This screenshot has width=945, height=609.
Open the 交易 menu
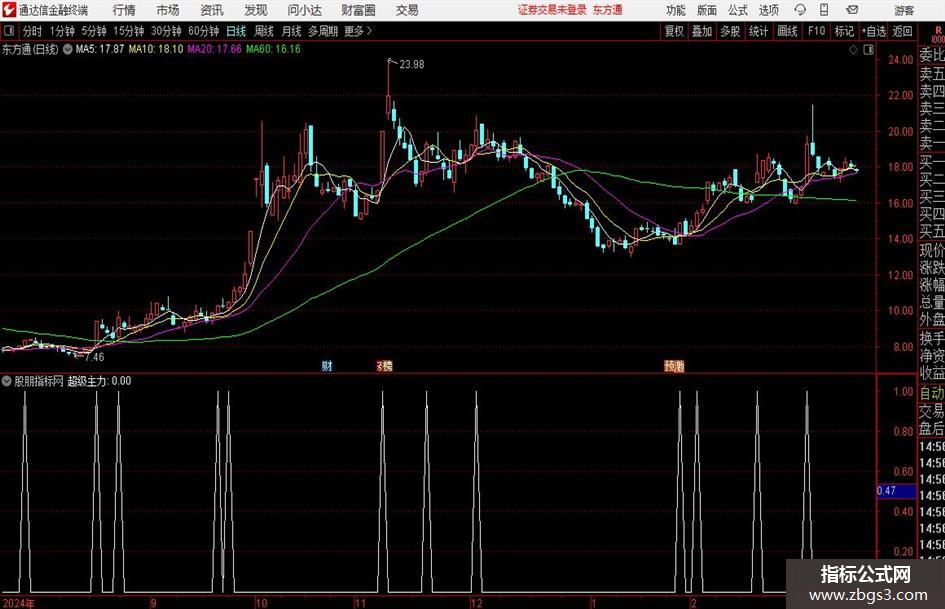coord(407,10)
